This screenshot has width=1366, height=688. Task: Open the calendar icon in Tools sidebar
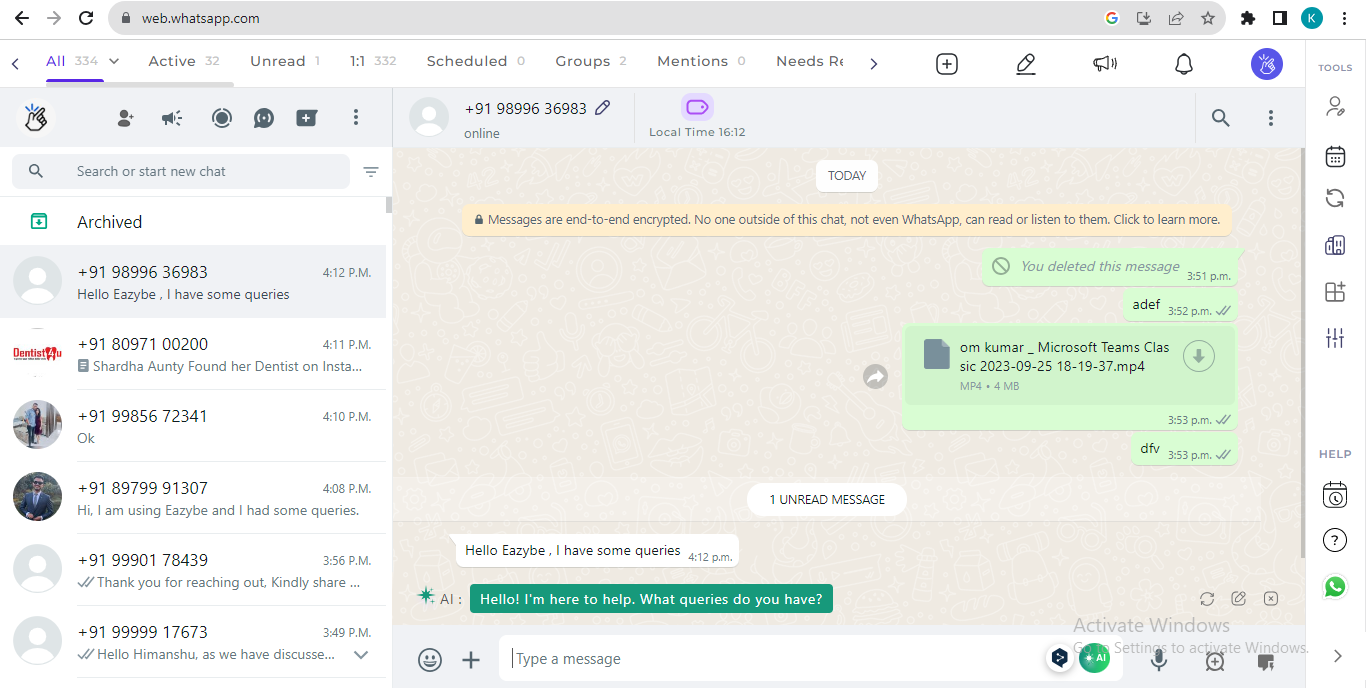coord(1335,156)
